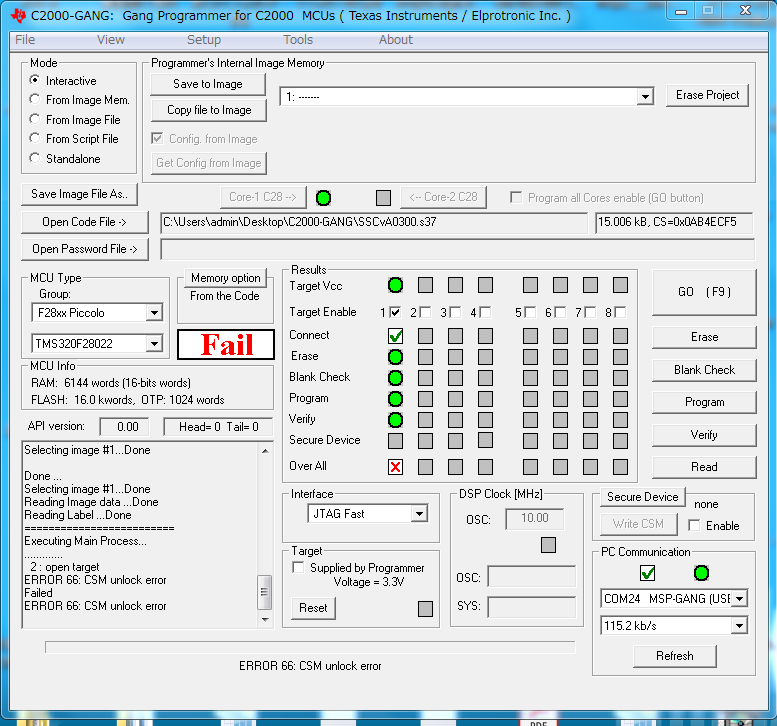Open the 115.2 kb/s baud rate dropdown

tap(739, 626)
